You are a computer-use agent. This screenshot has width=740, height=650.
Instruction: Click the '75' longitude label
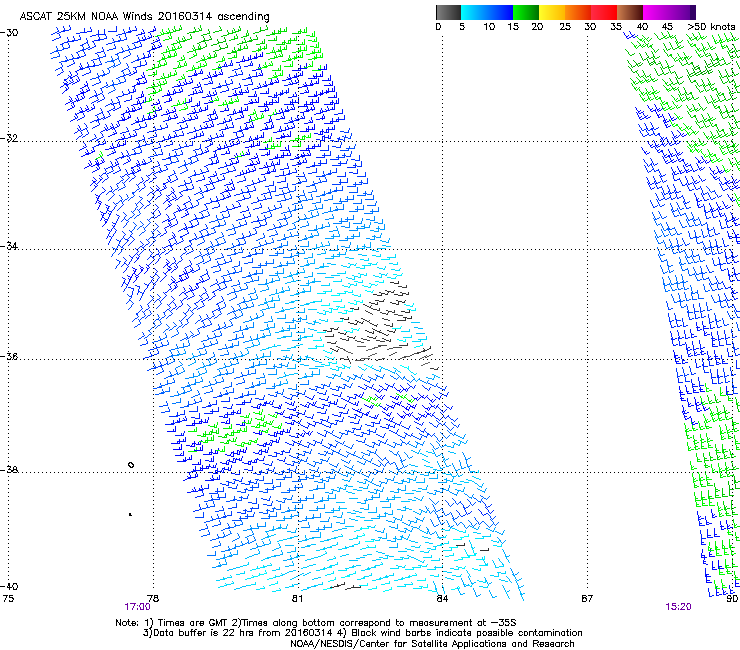pyautogui.click(x=8, y=599)
